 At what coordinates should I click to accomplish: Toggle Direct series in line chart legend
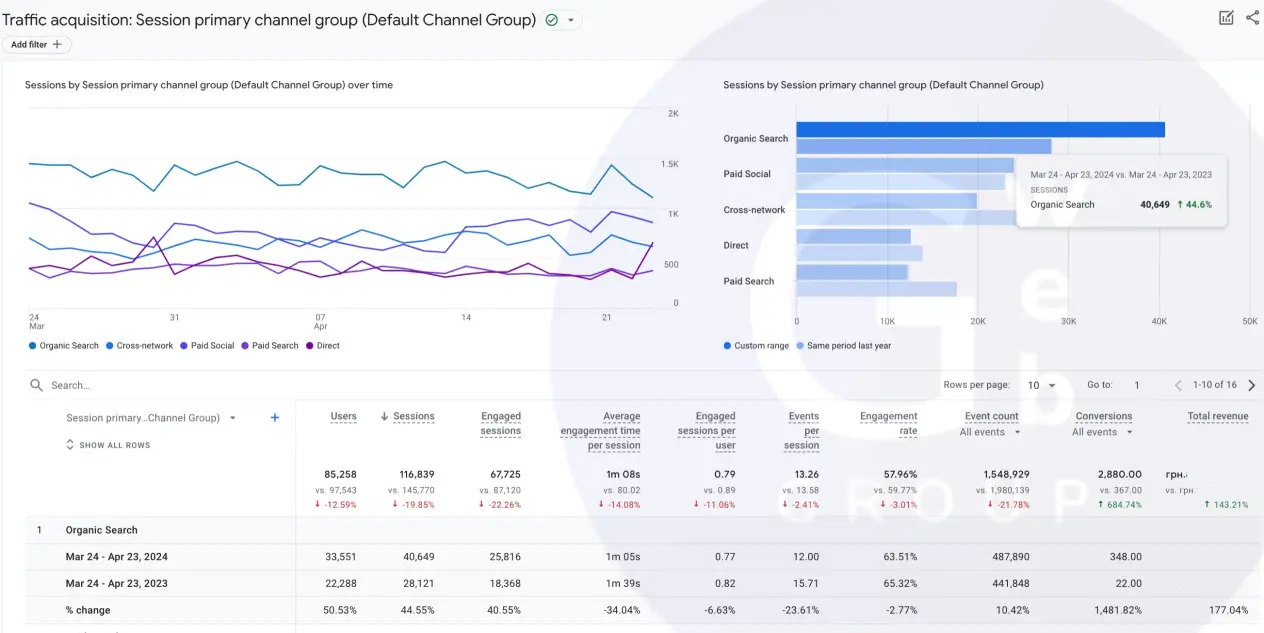click(323, 346)
